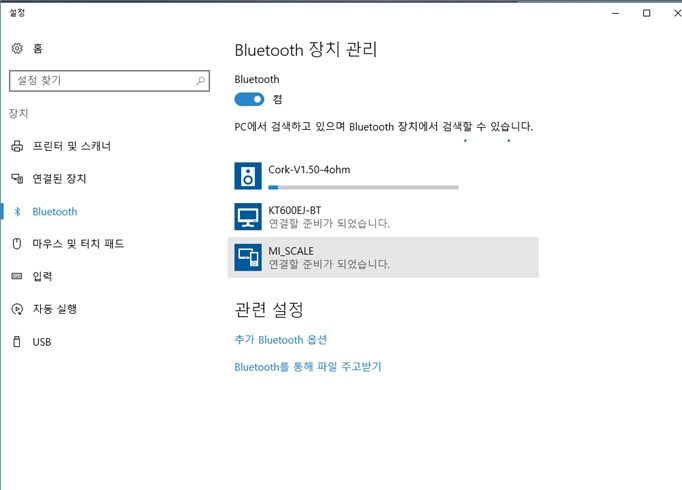Click the speaker icon for Cork-V1.50-4ohm
The height and width of the screenshot is (490, 682).
(248, 176)
